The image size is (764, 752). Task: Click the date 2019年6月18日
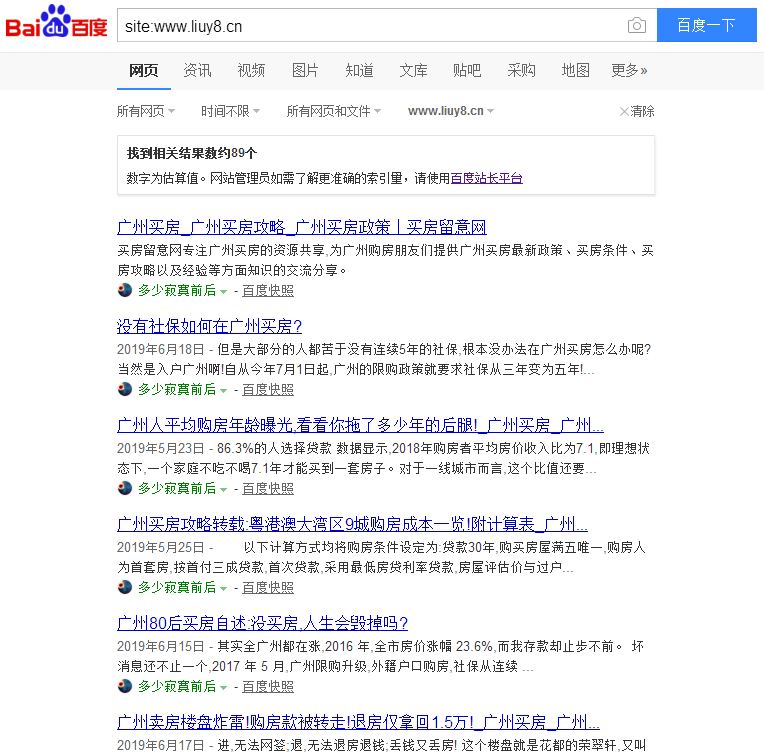(x=160, y=349)
